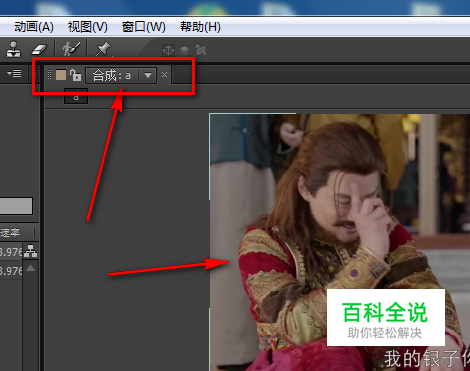Screen dimensions: 470x371
Task: Close the 合成: a viewer panel
Action: (164, 75)
